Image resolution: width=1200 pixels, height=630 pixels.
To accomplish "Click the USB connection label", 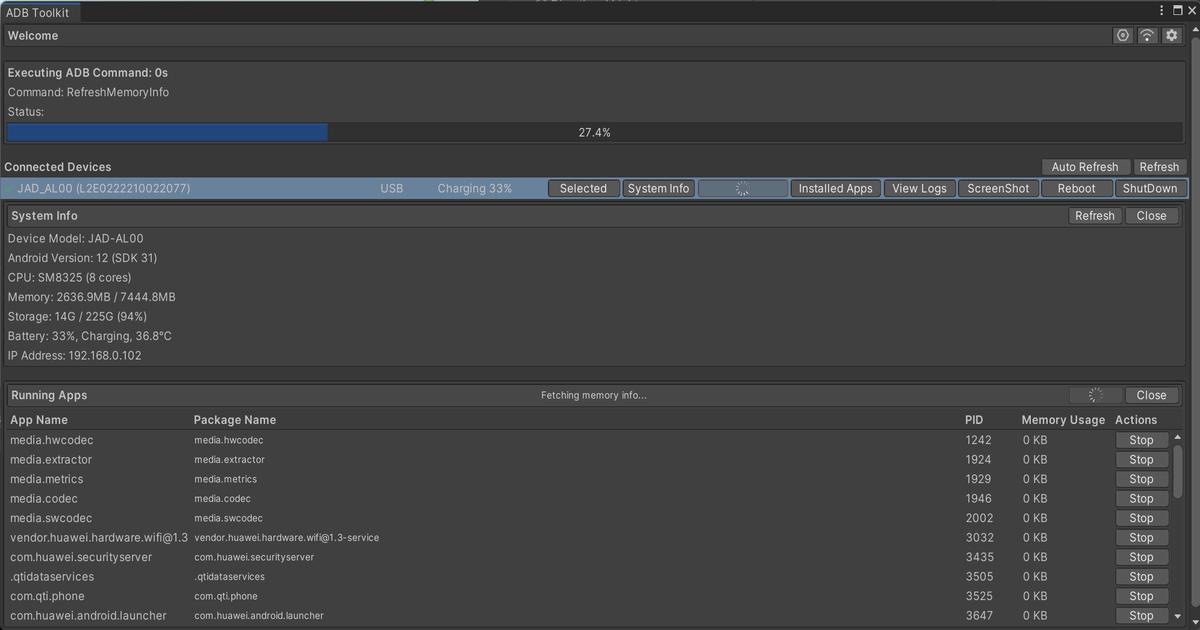I will [x=392, y=188].
